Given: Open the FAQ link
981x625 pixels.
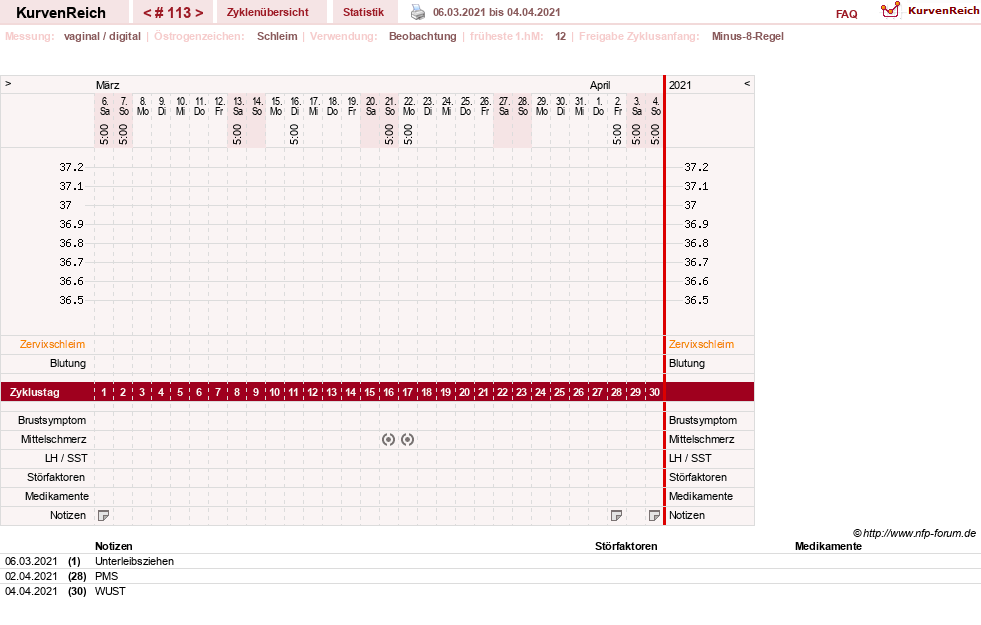Looking at the screenshot, I should click(846, 14).
